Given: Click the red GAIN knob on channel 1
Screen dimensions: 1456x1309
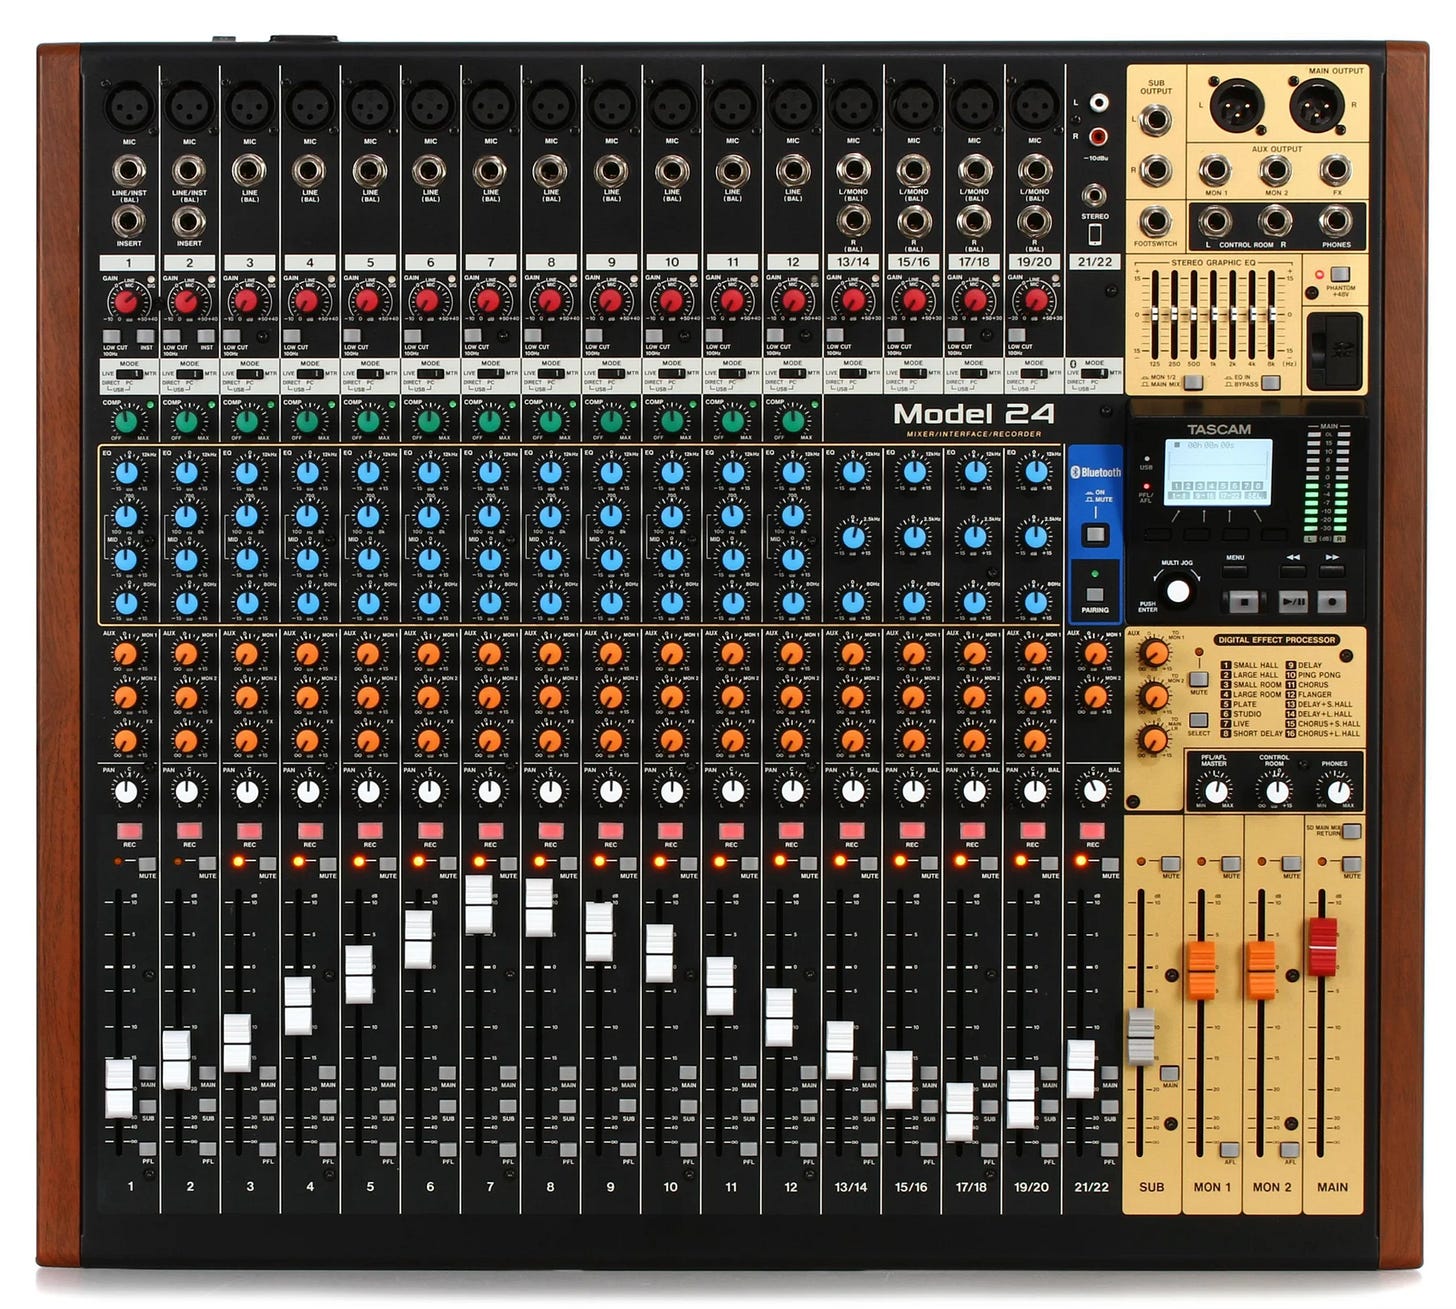Looking at the screenshot, I should (x=127, y=300).
